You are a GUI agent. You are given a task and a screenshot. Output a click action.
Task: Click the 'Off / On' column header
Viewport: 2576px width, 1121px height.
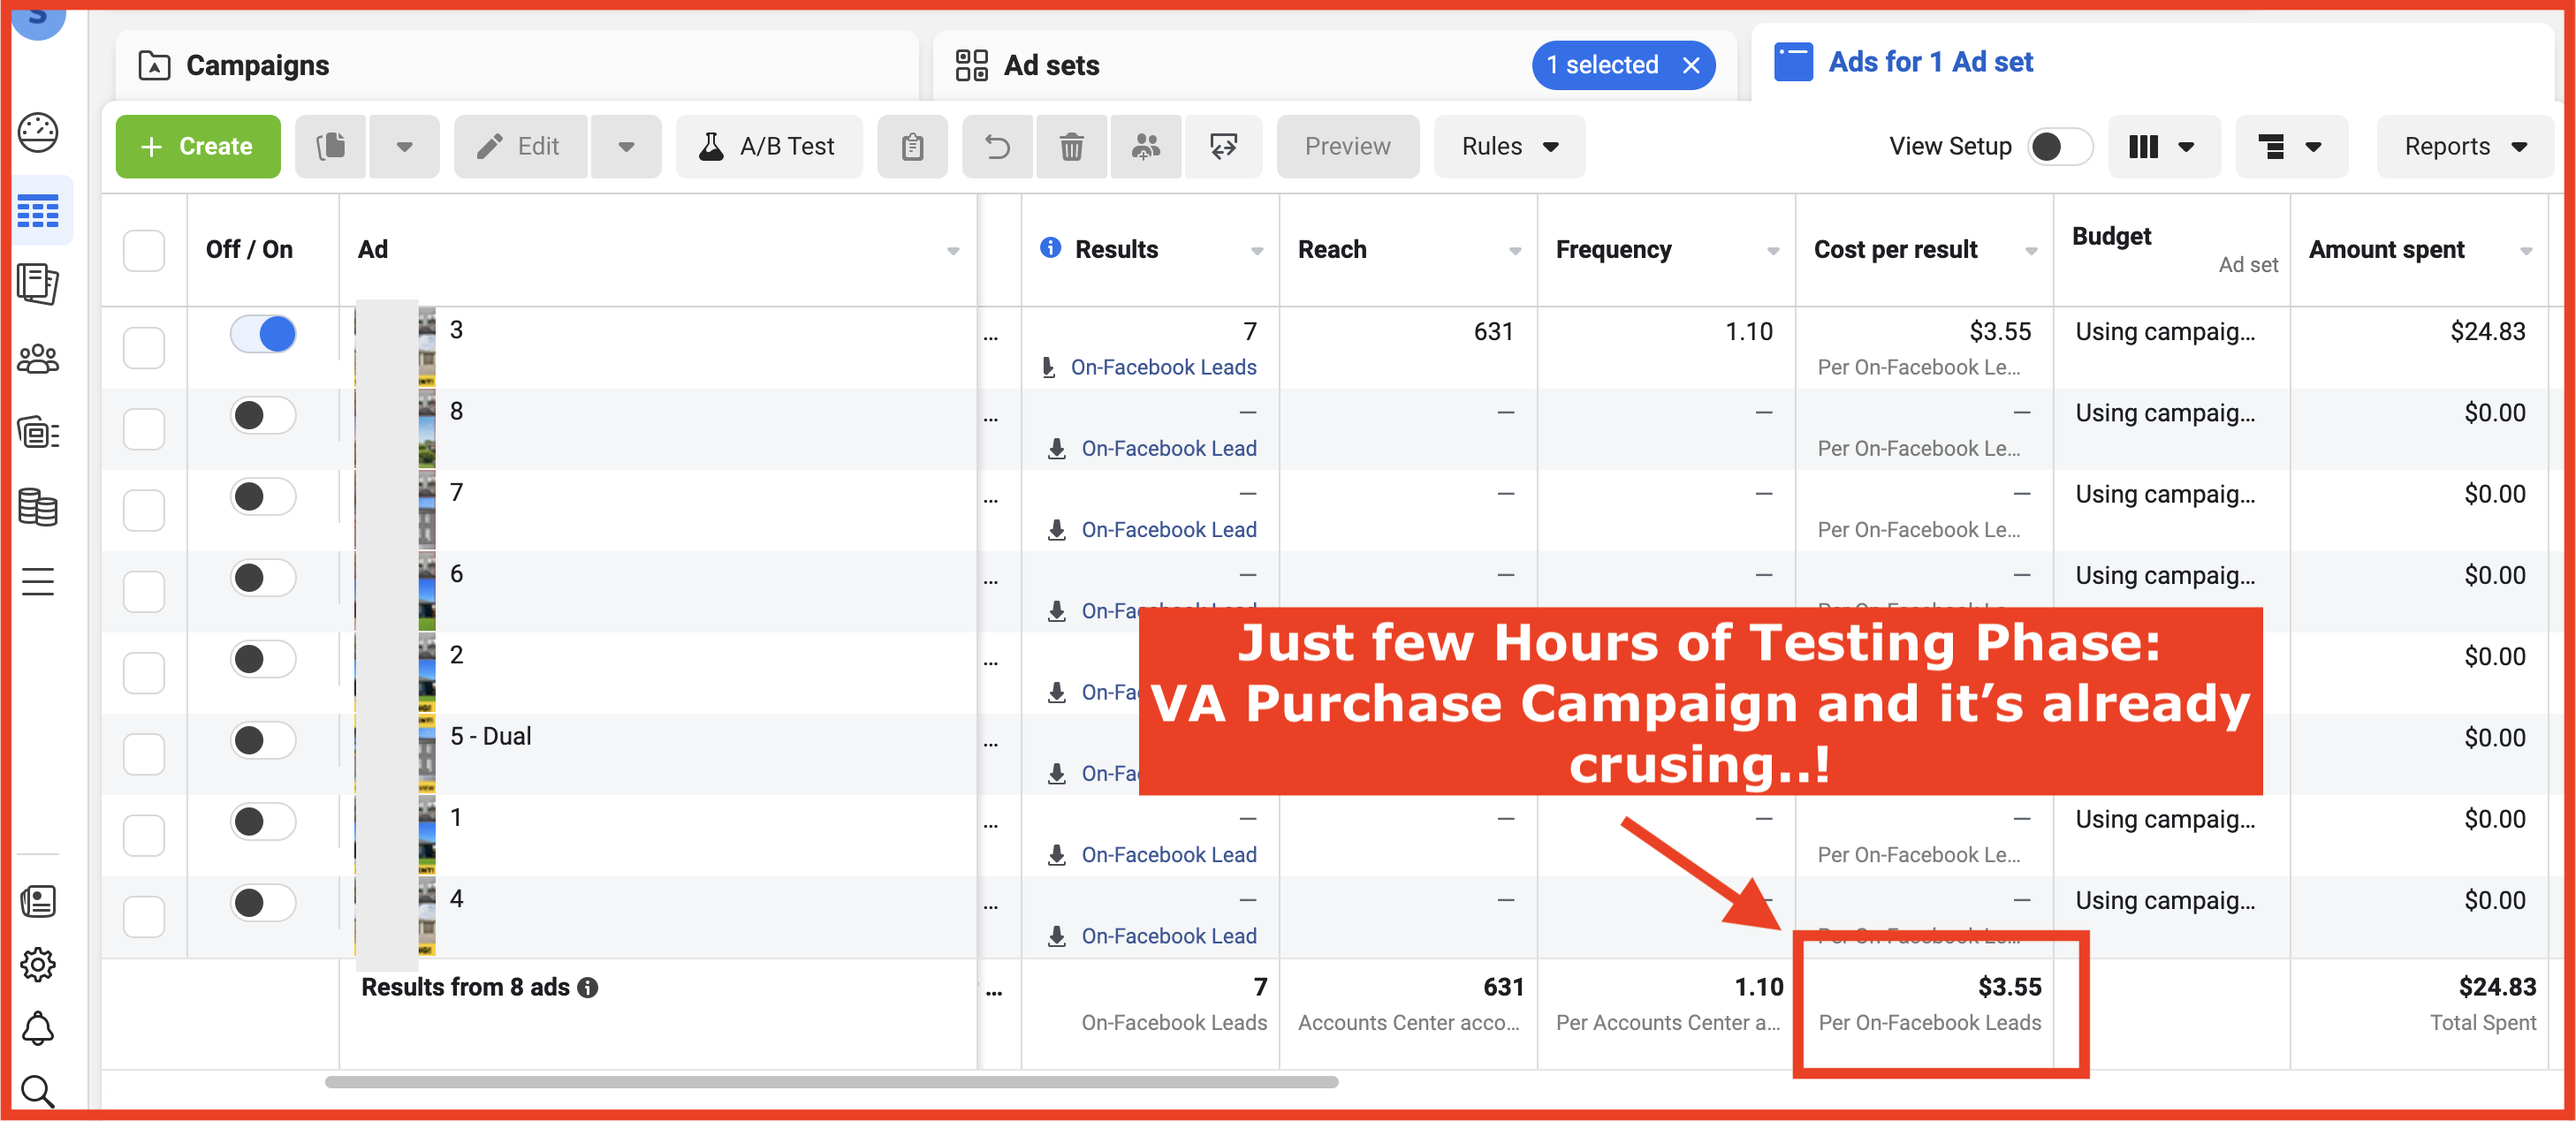click(249, 250)
